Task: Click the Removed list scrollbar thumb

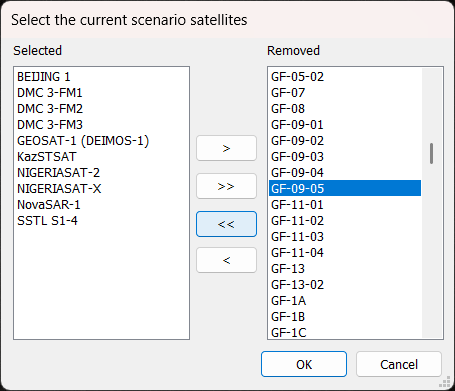Action: point(431,154)
